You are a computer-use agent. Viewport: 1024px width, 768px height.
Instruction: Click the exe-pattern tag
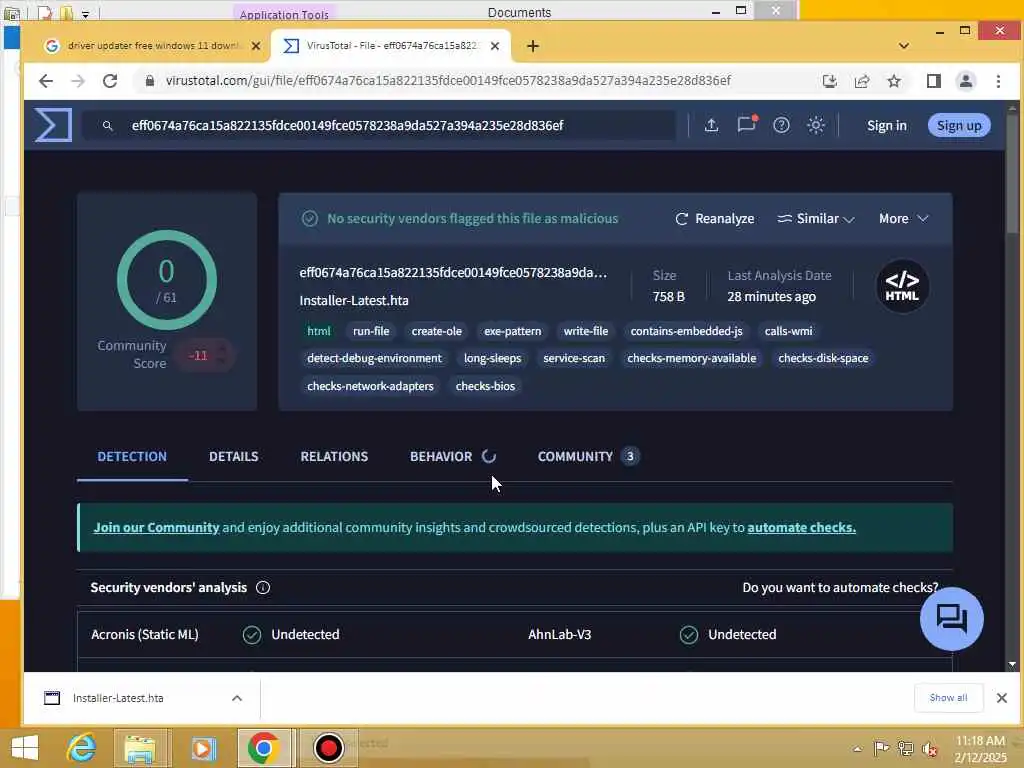coord(513,331)
